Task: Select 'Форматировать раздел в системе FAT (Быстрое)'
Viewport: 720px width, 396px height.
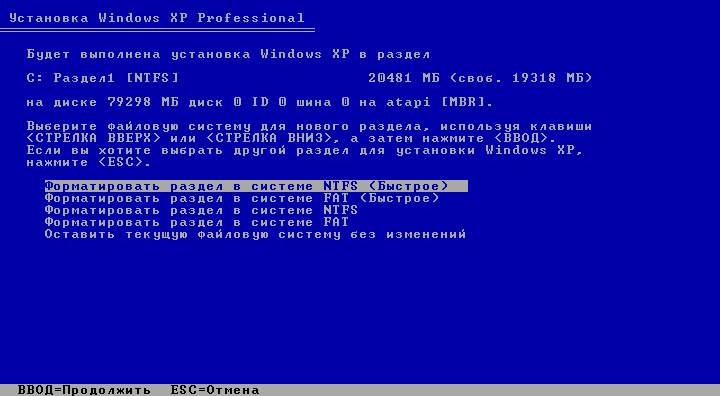Action: click(x=242, y=198)
